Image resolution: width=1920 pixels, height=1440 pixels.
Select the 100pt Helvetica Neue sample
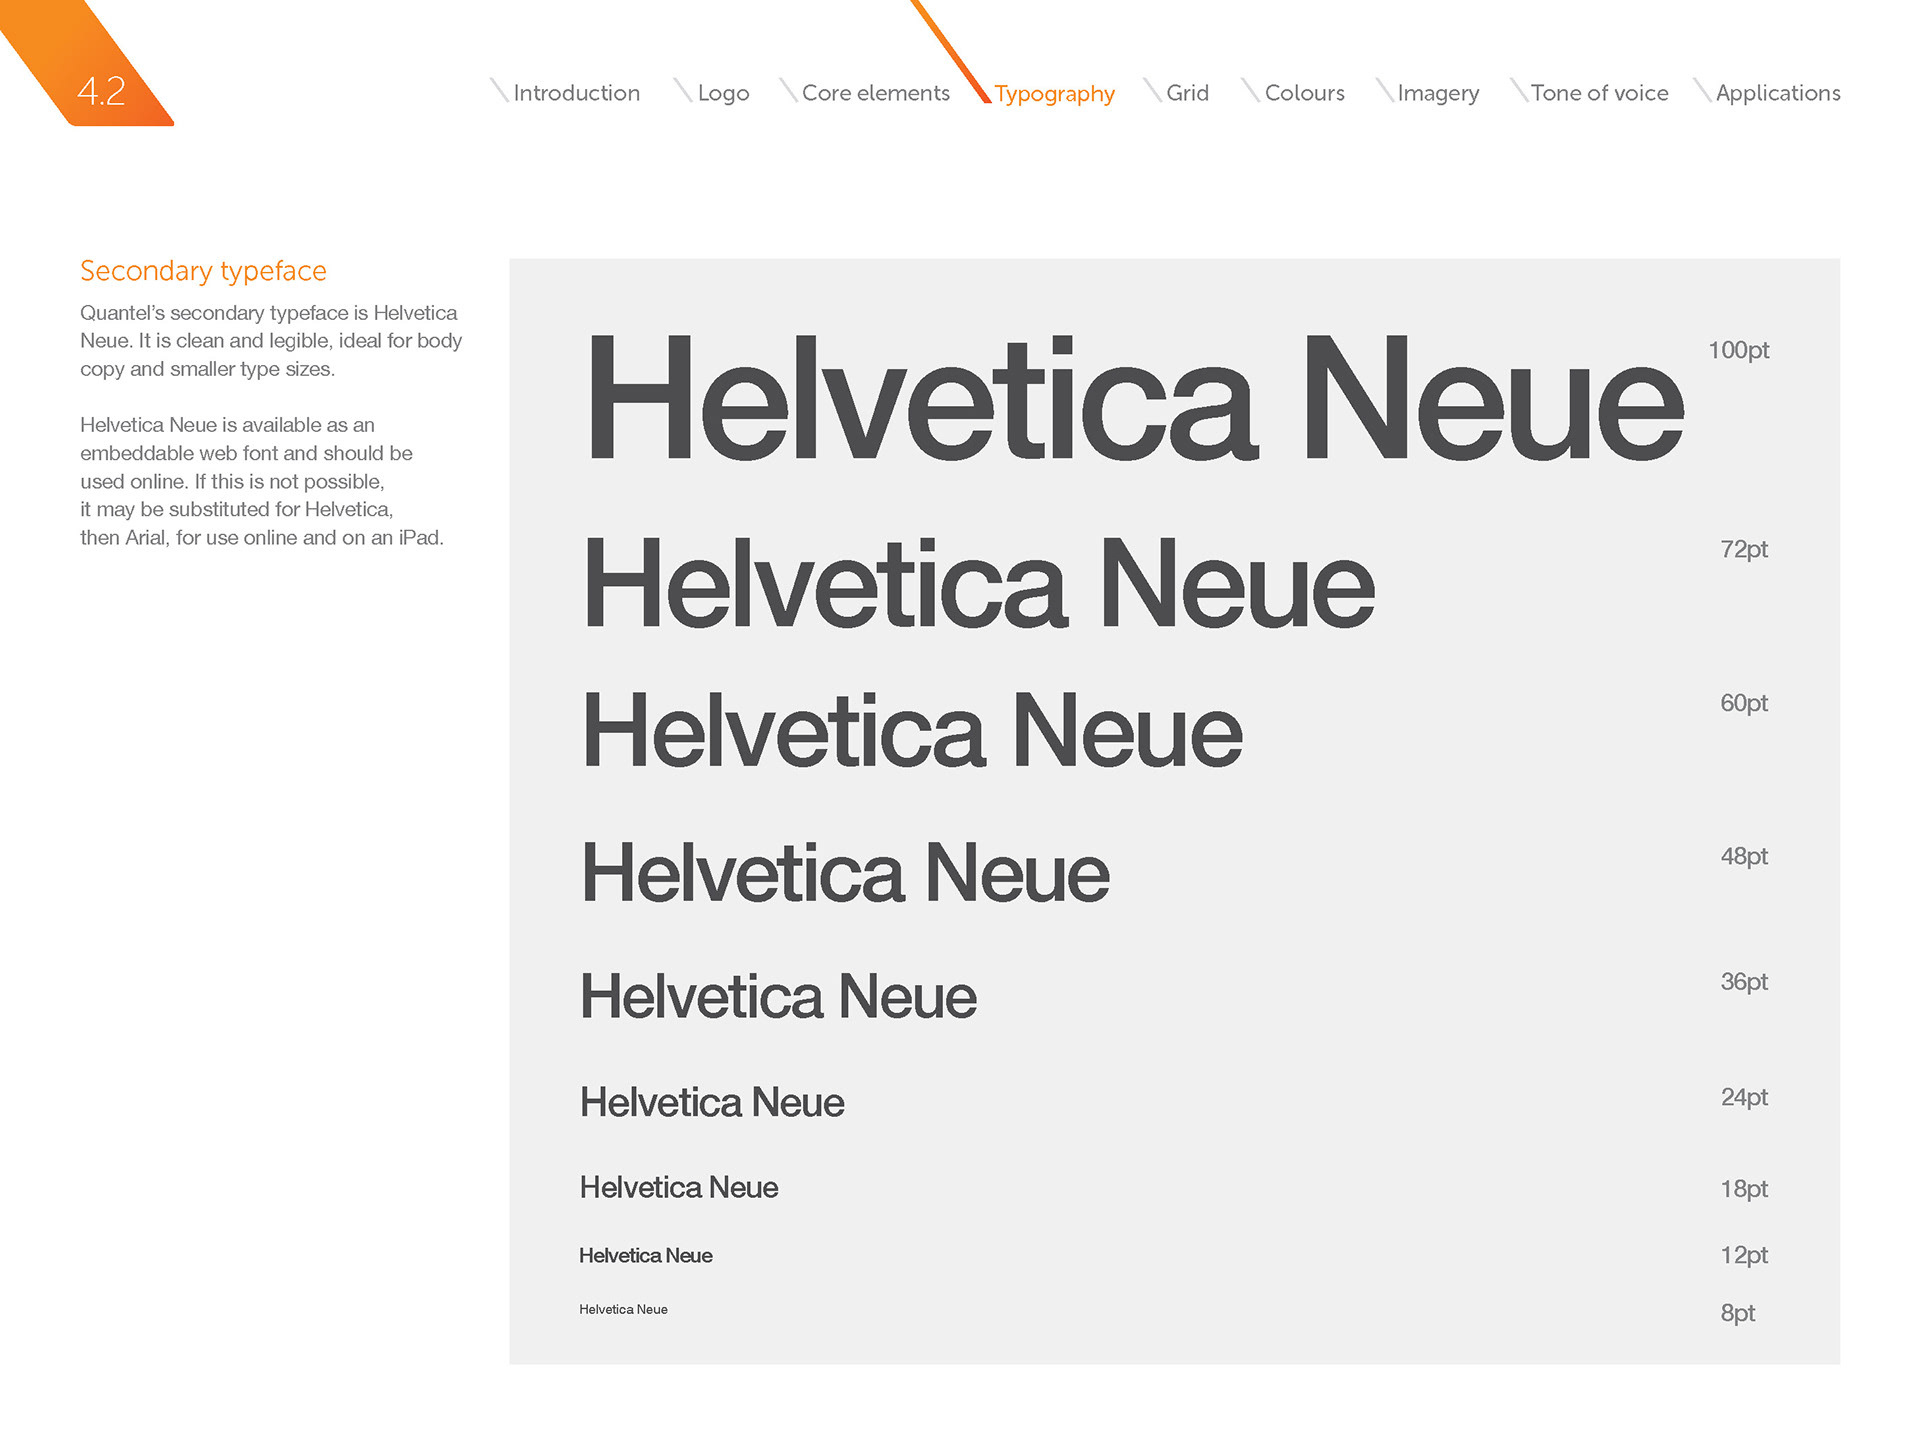point(1135,398)
